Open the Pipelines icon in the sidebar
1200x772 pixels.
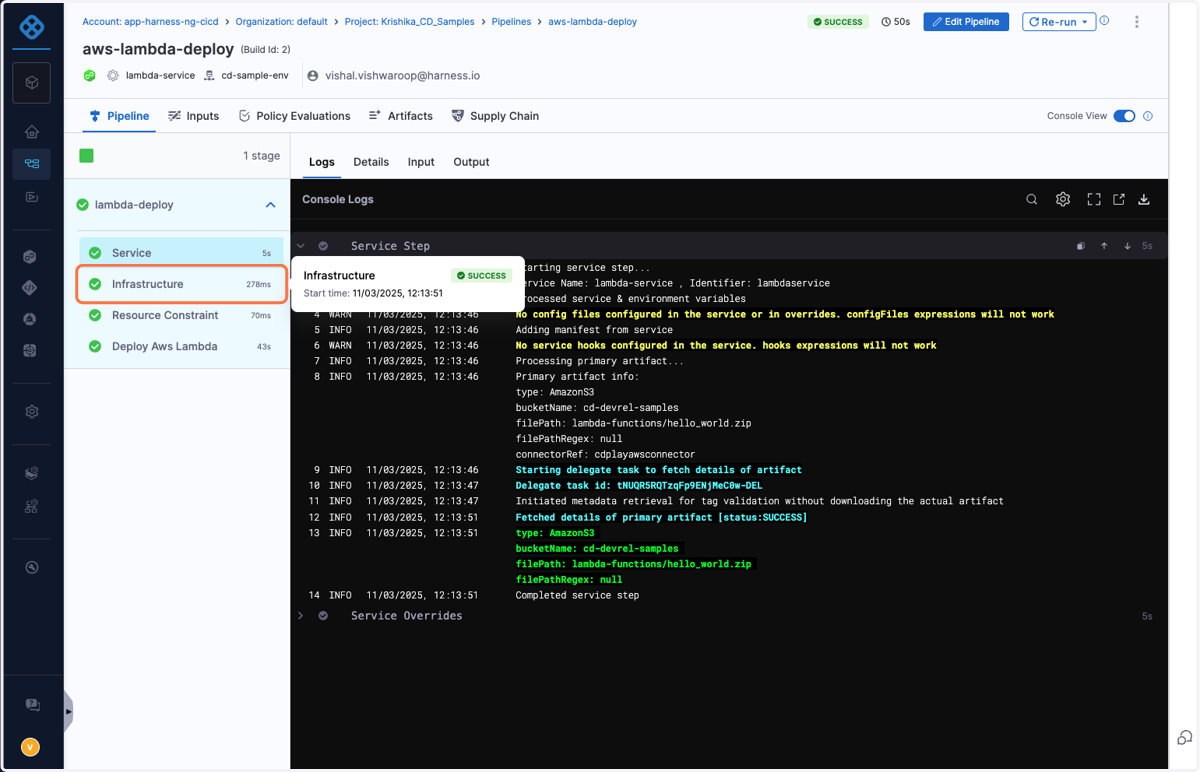[x=32, y=164]
